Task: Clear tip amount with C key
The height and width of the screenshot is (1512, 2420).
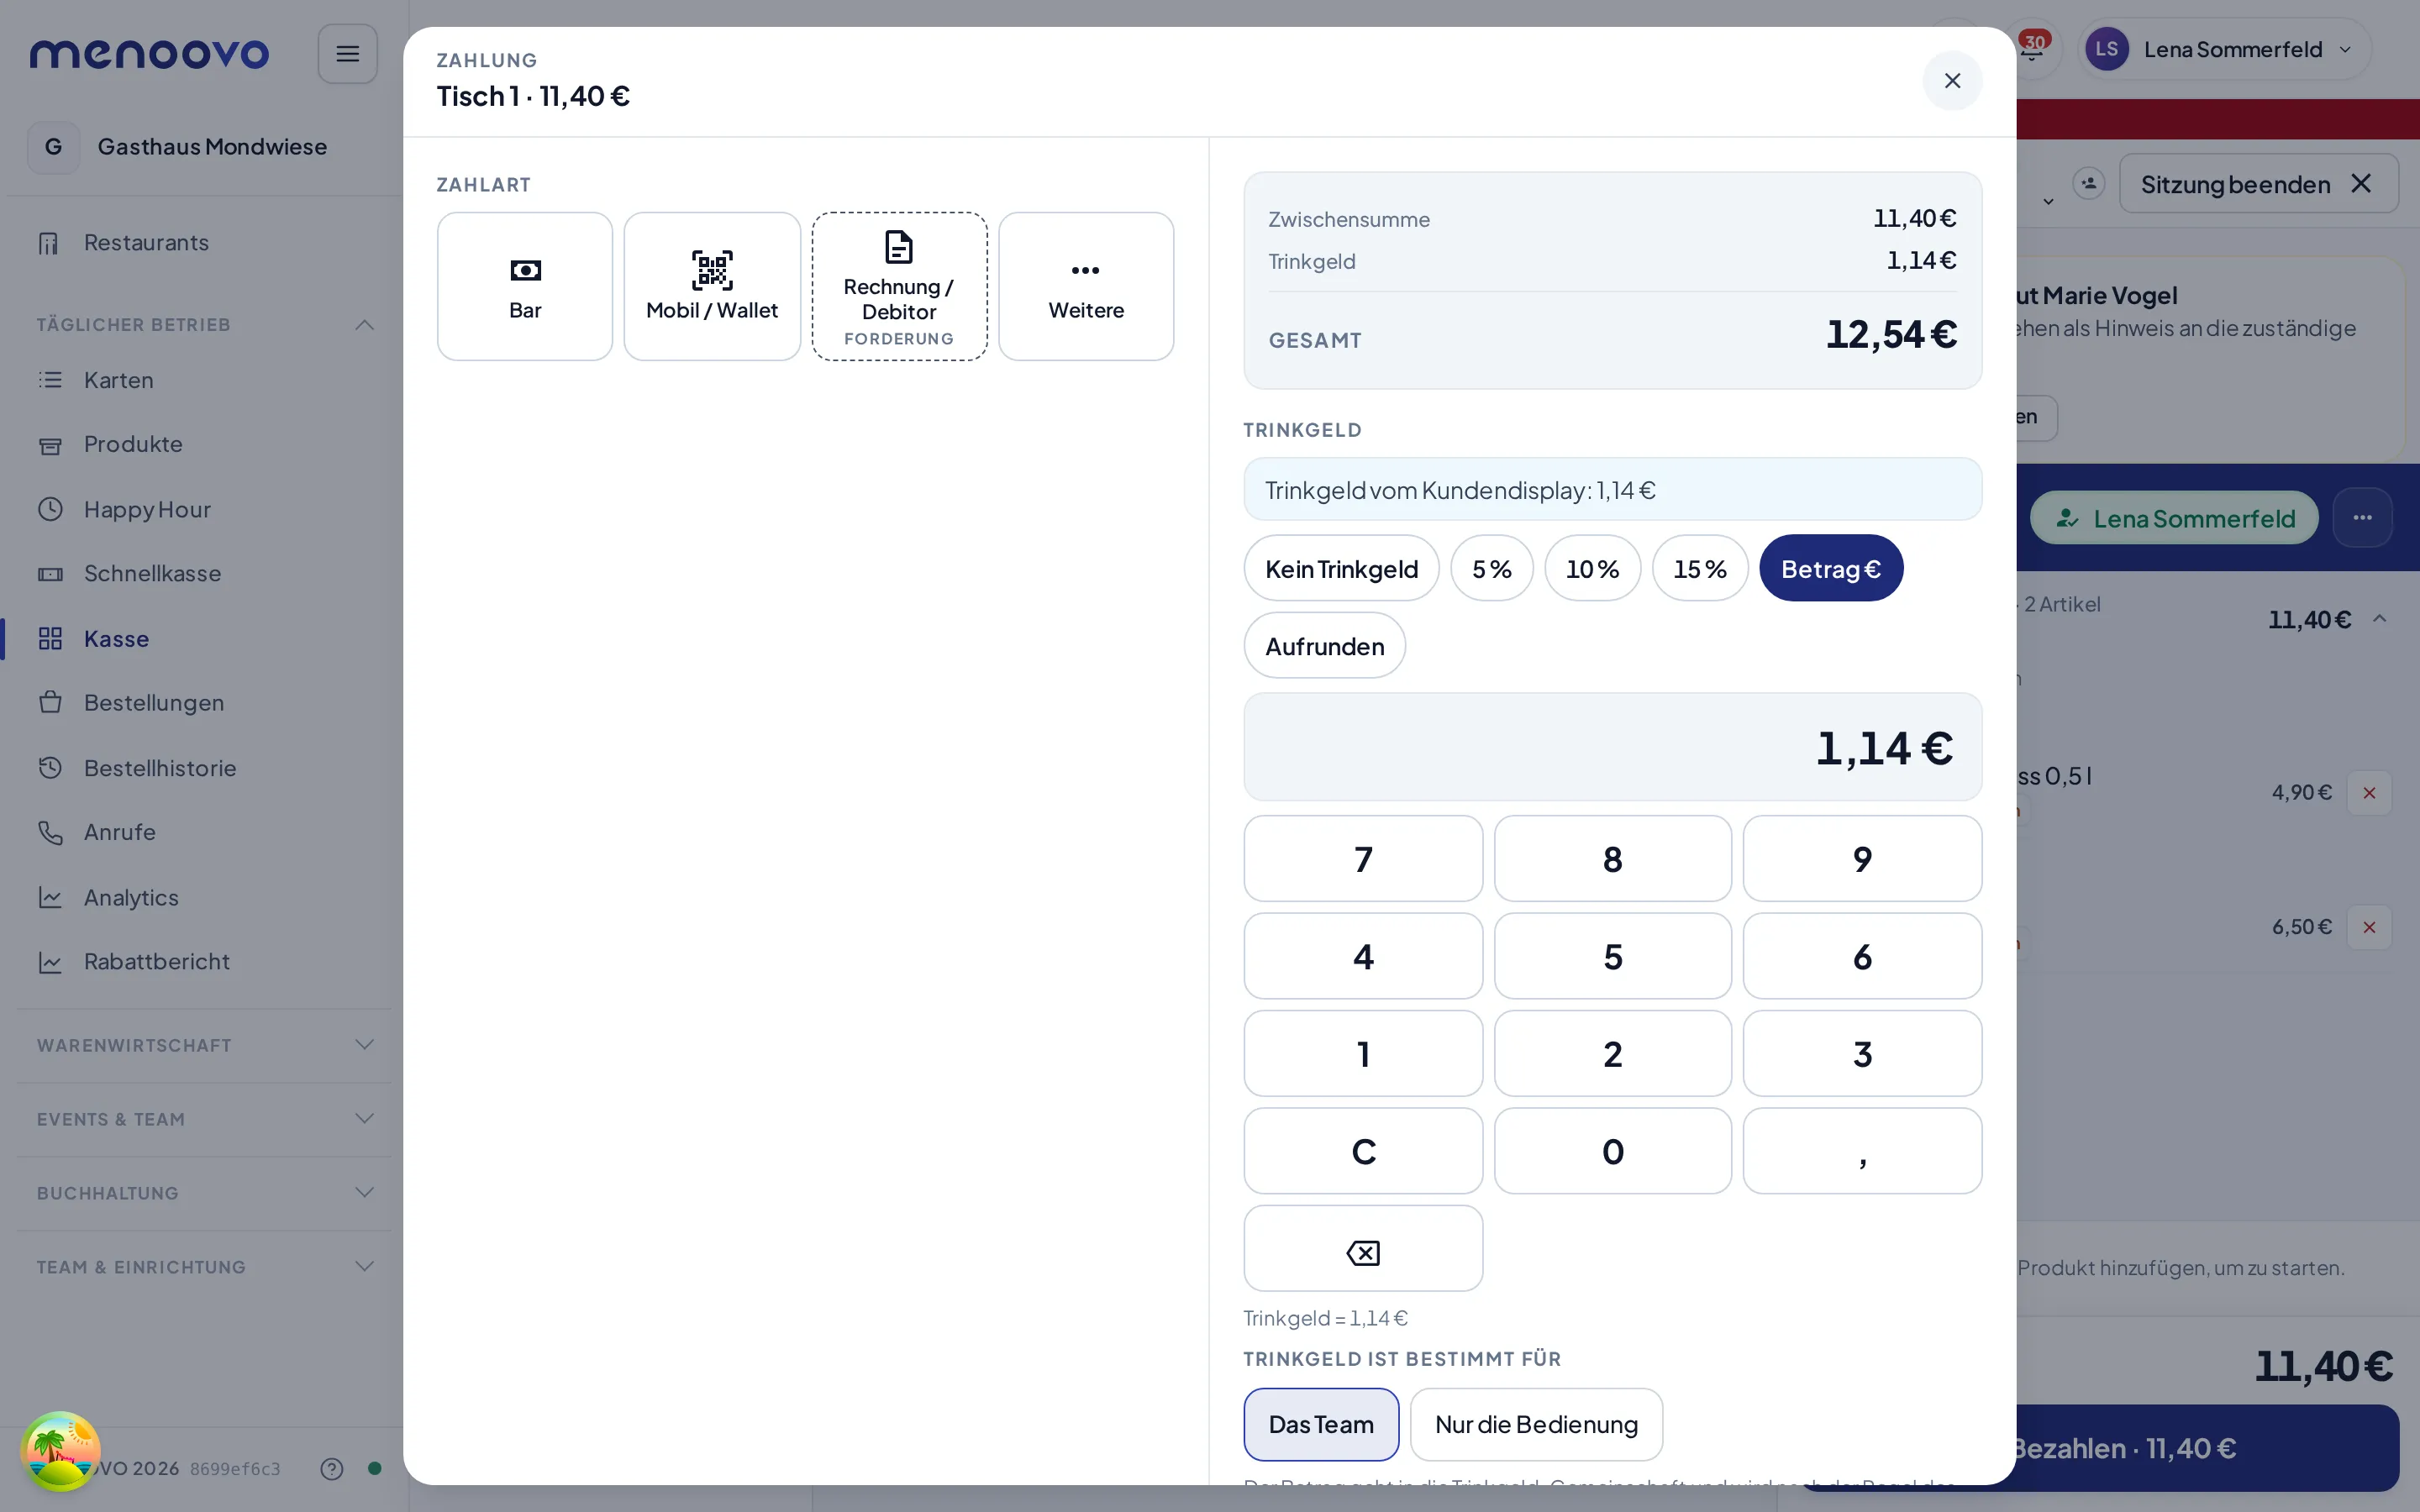Action: pos(1363,1151)
